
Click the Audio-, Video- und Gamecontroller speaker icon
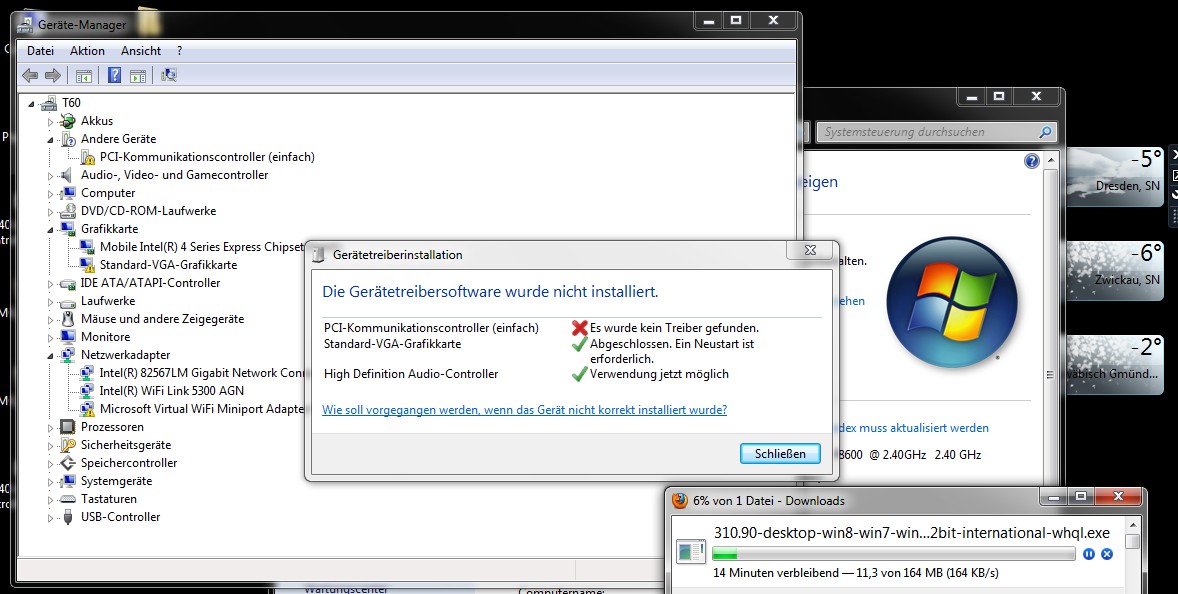click(68, 175)
